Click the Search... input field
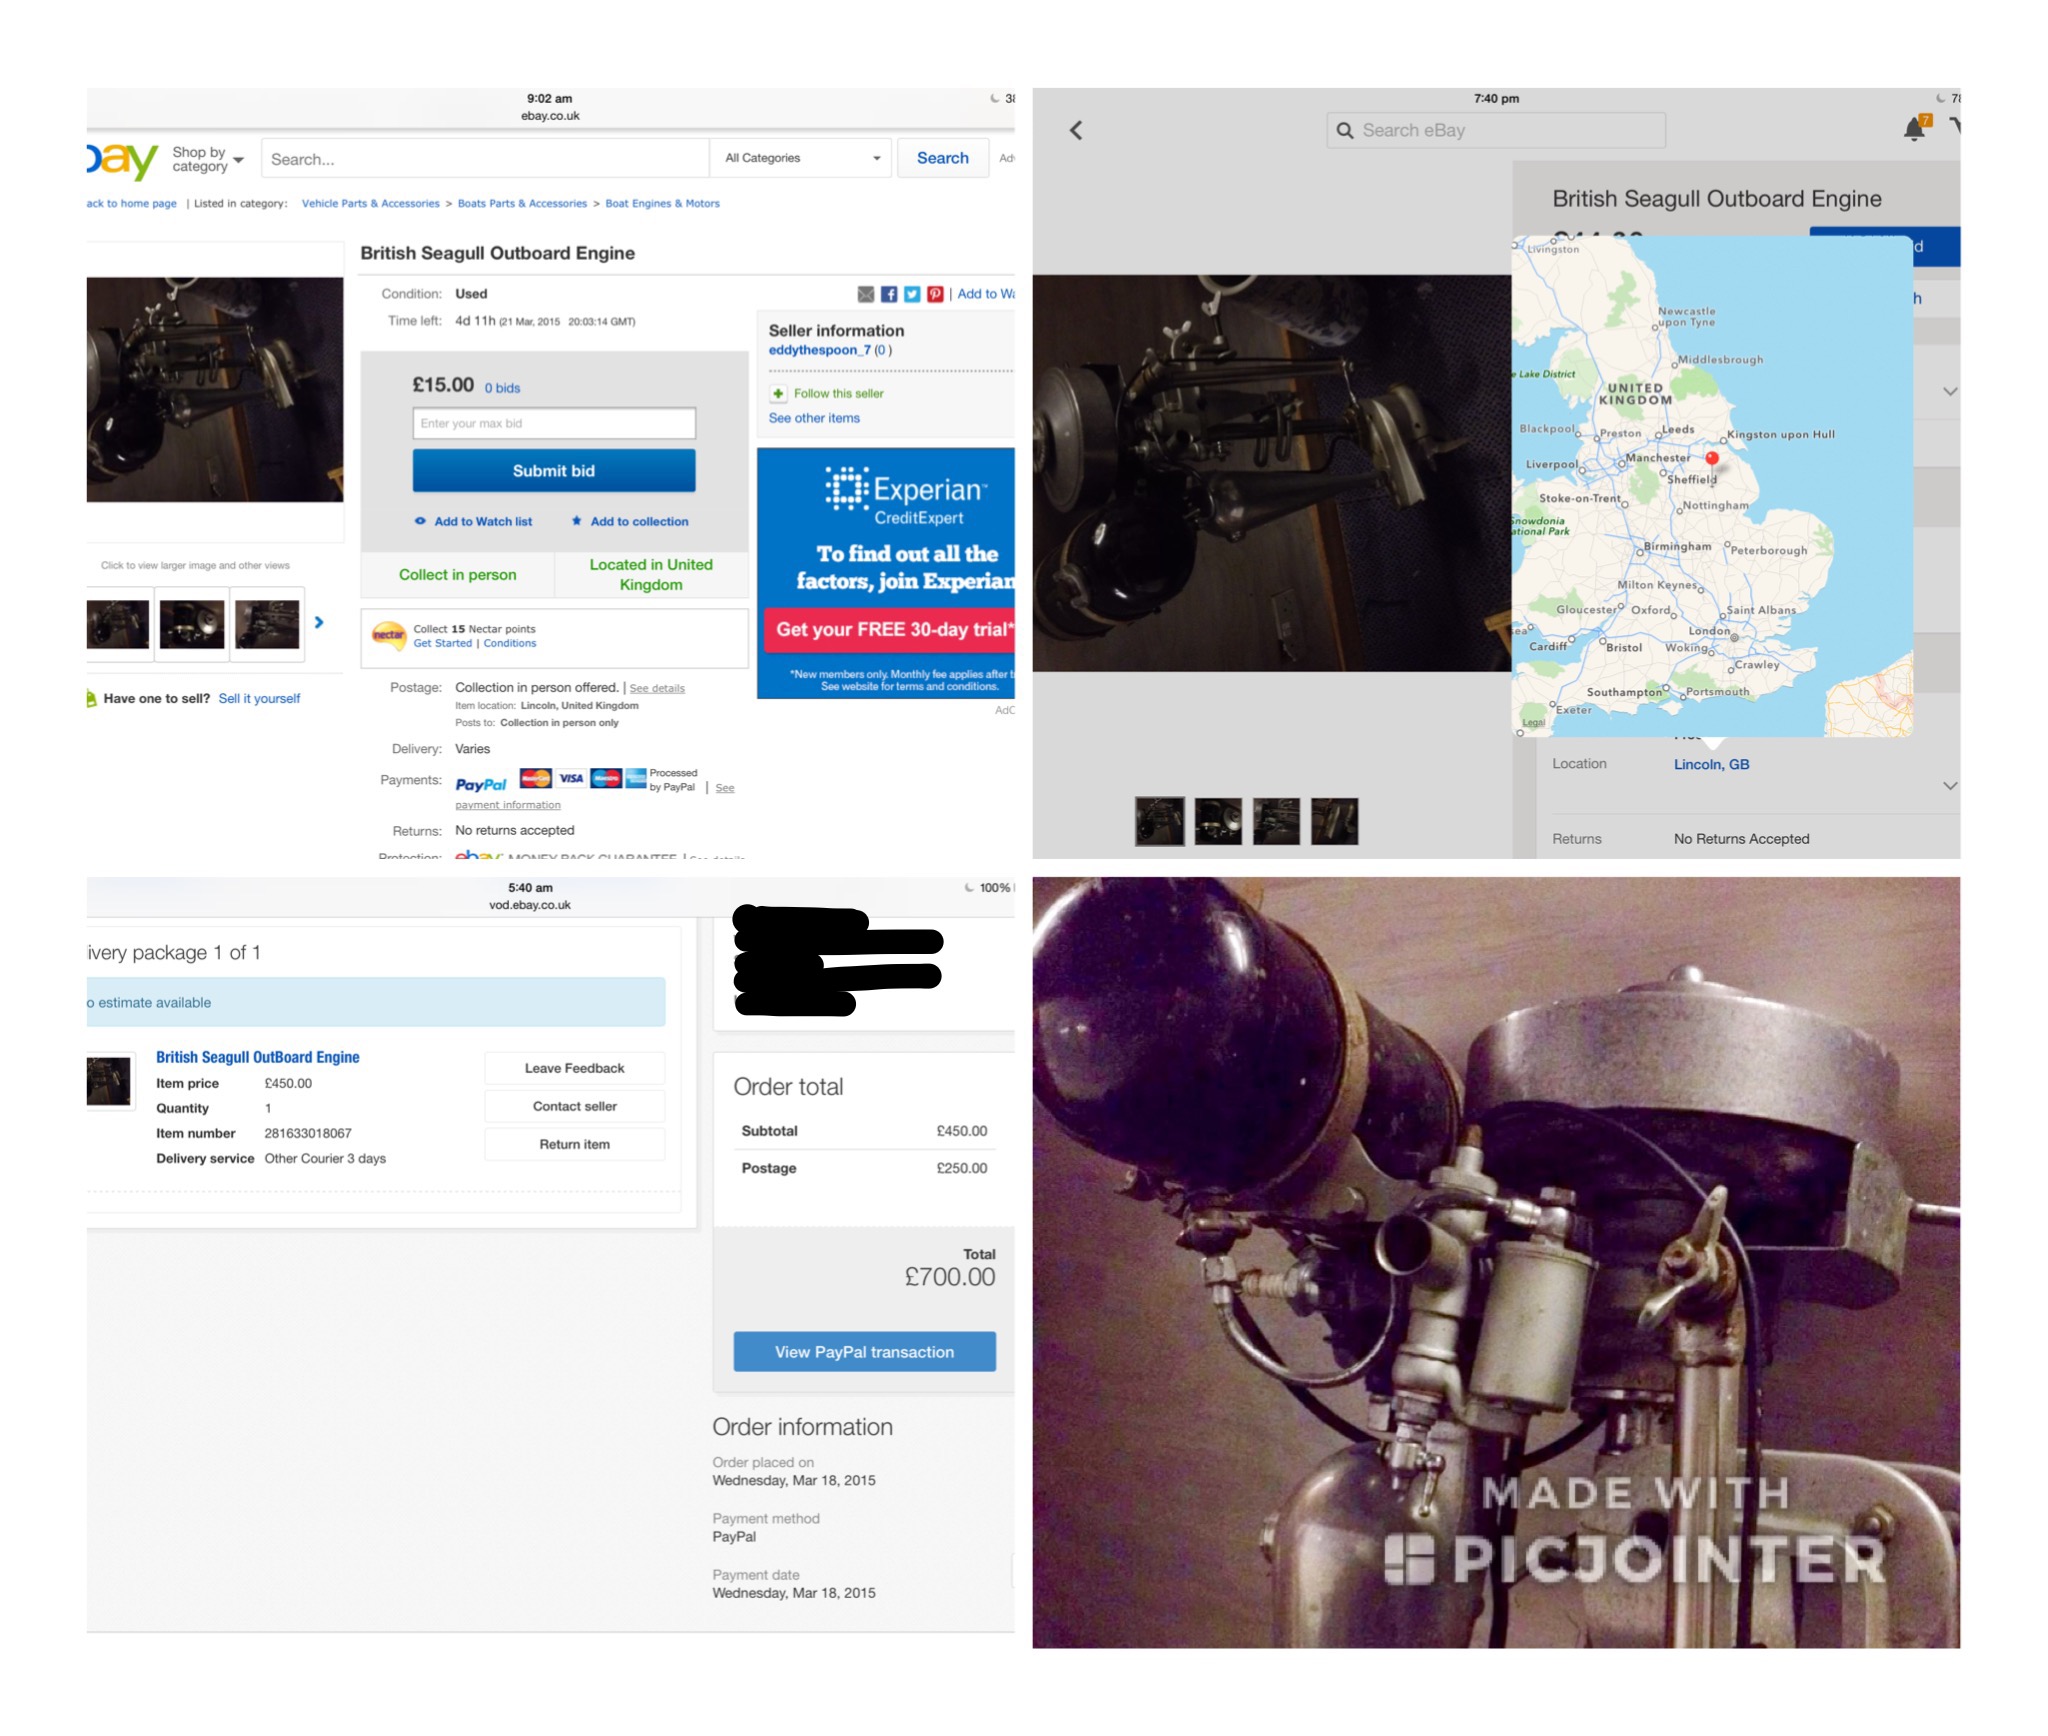Screen dimensions: 2048x1736 click(485, 159)
